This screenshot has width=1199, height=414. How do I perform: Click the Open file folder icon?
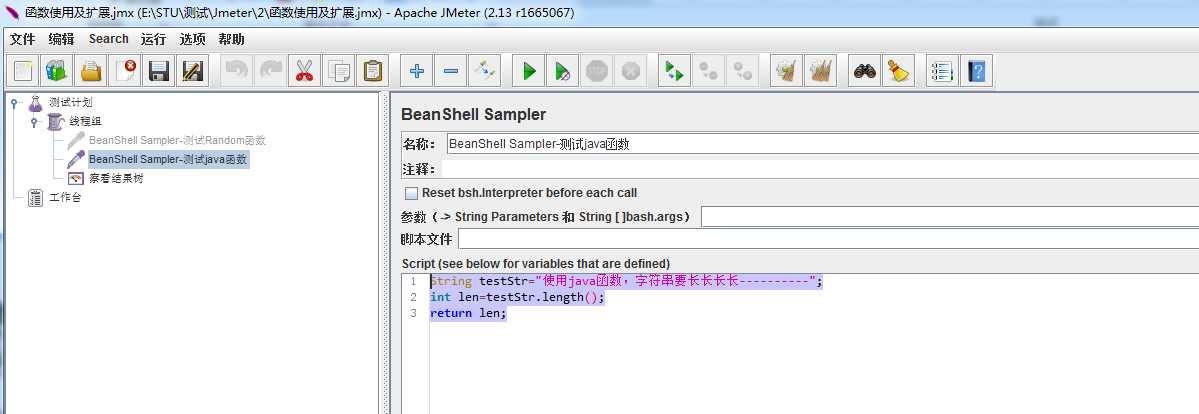[91, 71]
